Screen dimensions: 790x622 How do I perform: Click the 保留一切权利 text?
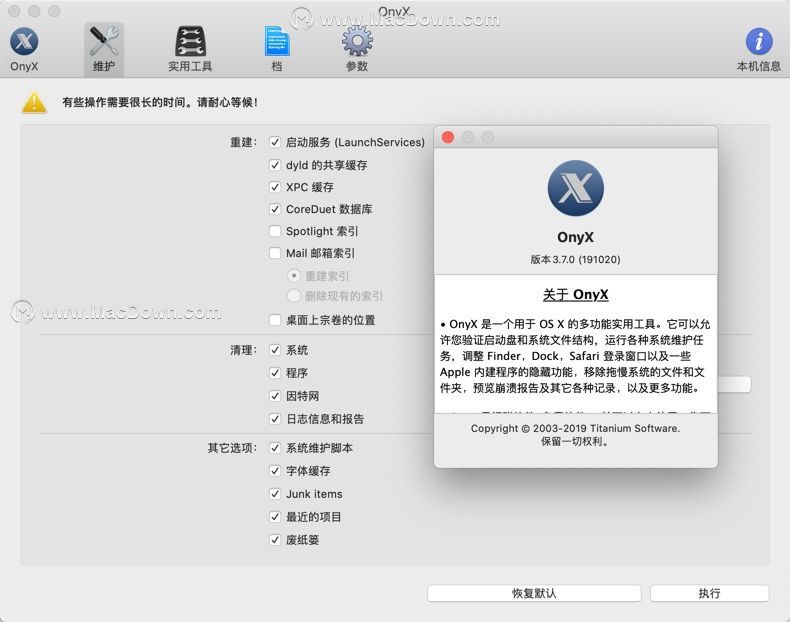pos(575,442)
